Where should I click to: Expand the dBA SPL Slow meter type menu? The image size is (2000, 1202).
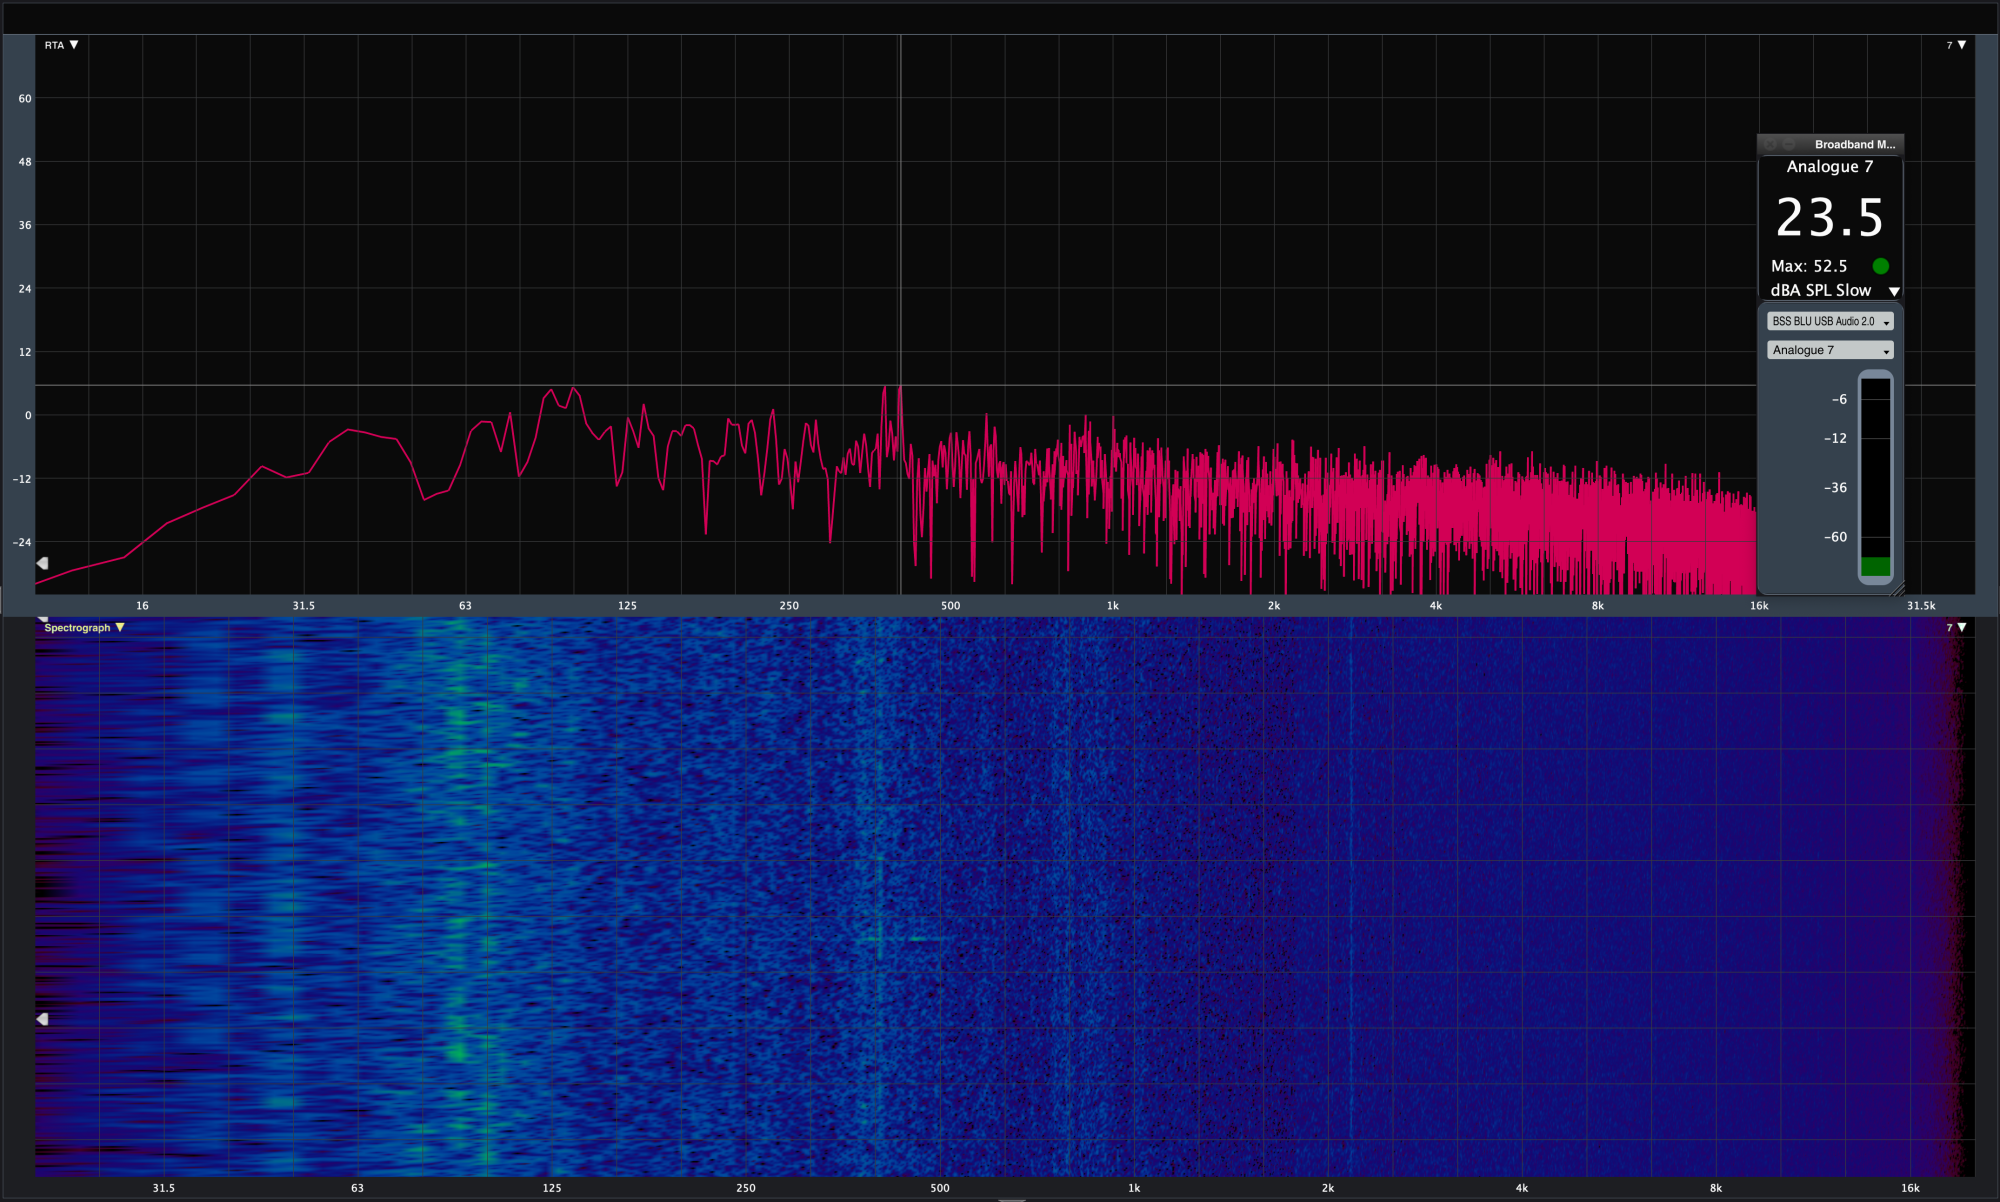1893,291
